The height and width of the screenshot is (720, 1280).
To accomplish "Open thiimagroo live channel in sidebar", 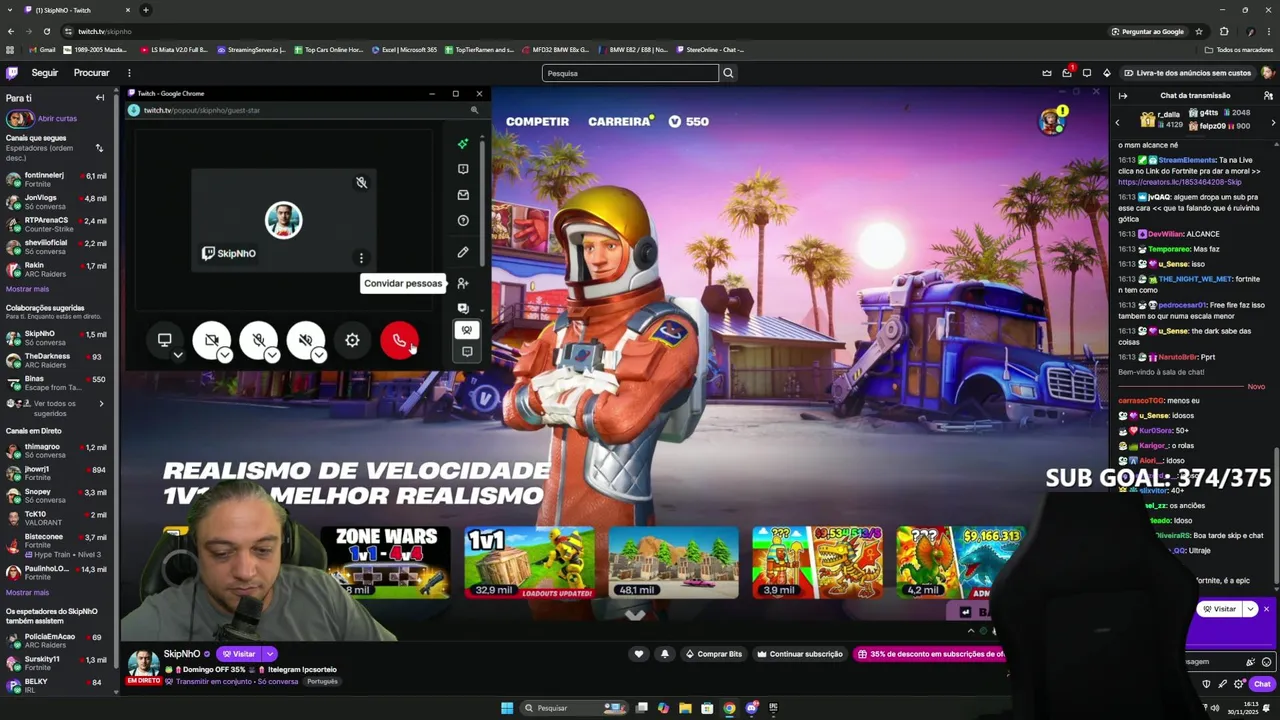I will tap(56, 450).
